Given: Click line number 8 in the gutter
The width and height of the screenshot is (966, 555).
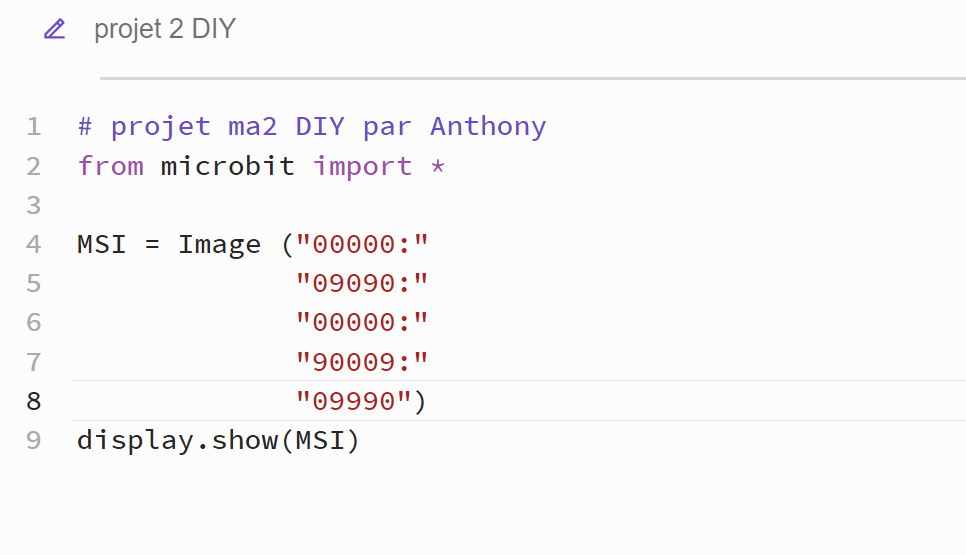Looking at the screenshot, I should 34,401.
